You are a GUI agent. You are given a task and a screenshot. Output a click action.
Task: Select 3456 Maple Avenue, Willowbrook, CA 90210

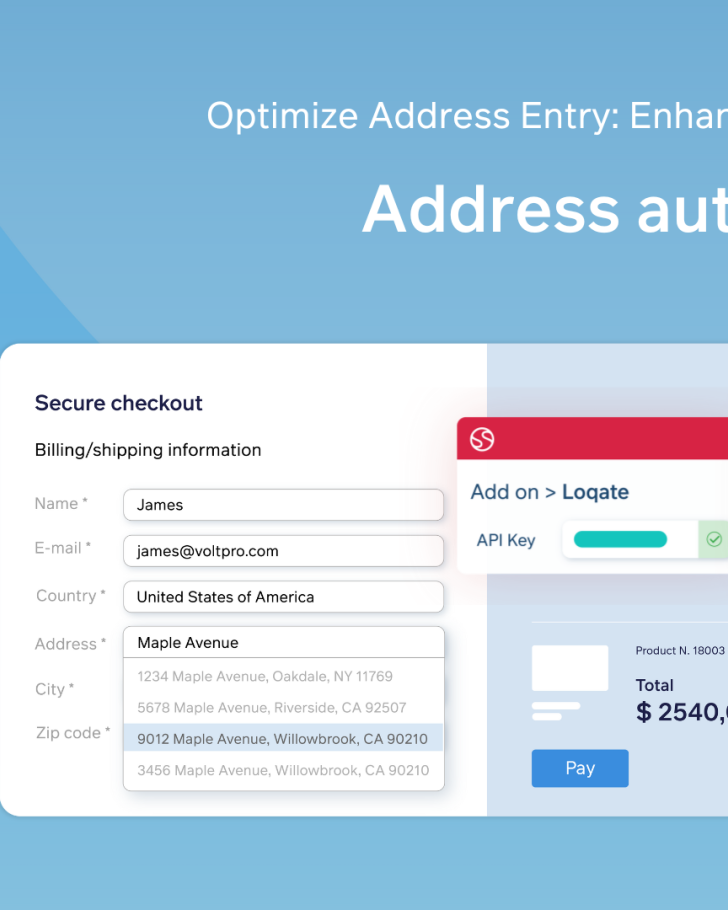click(x=283, y=770)
